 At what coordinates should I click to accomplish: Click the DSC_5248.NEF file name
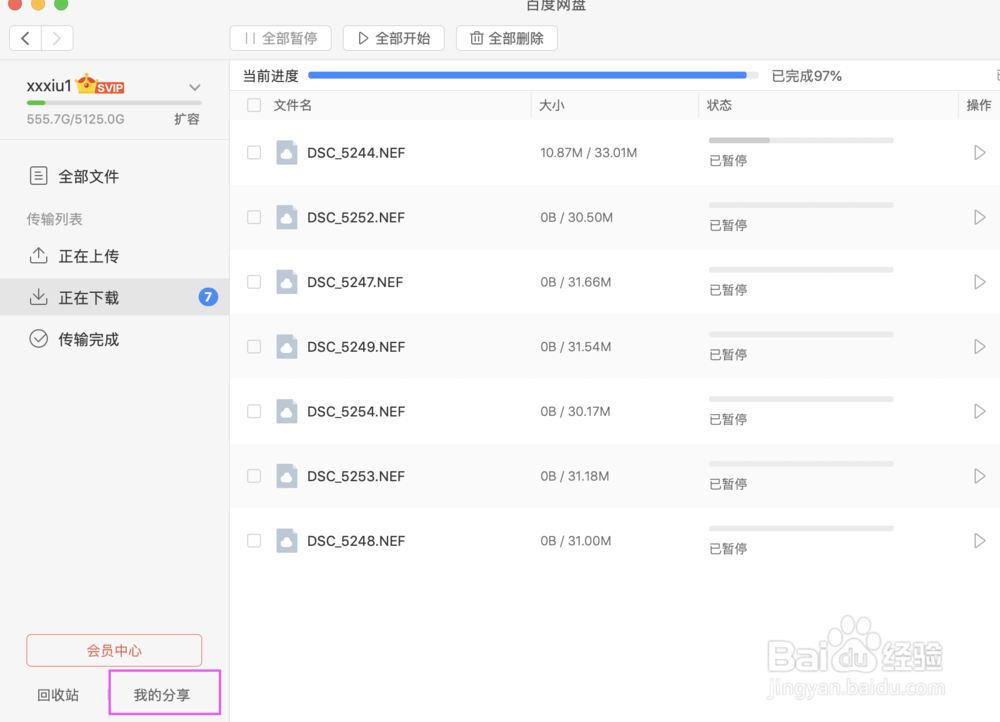(356, 542)
